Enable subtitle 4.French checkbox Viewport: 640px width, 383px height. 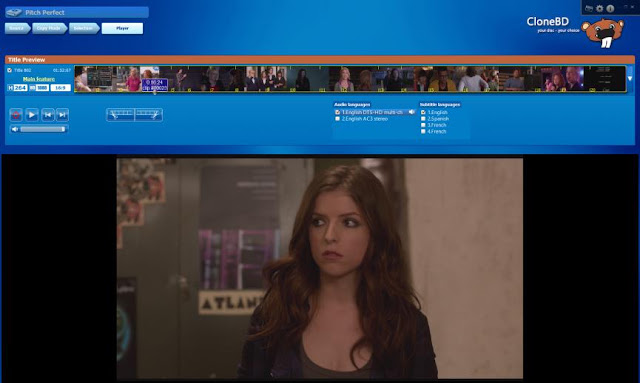click(423, 131)
